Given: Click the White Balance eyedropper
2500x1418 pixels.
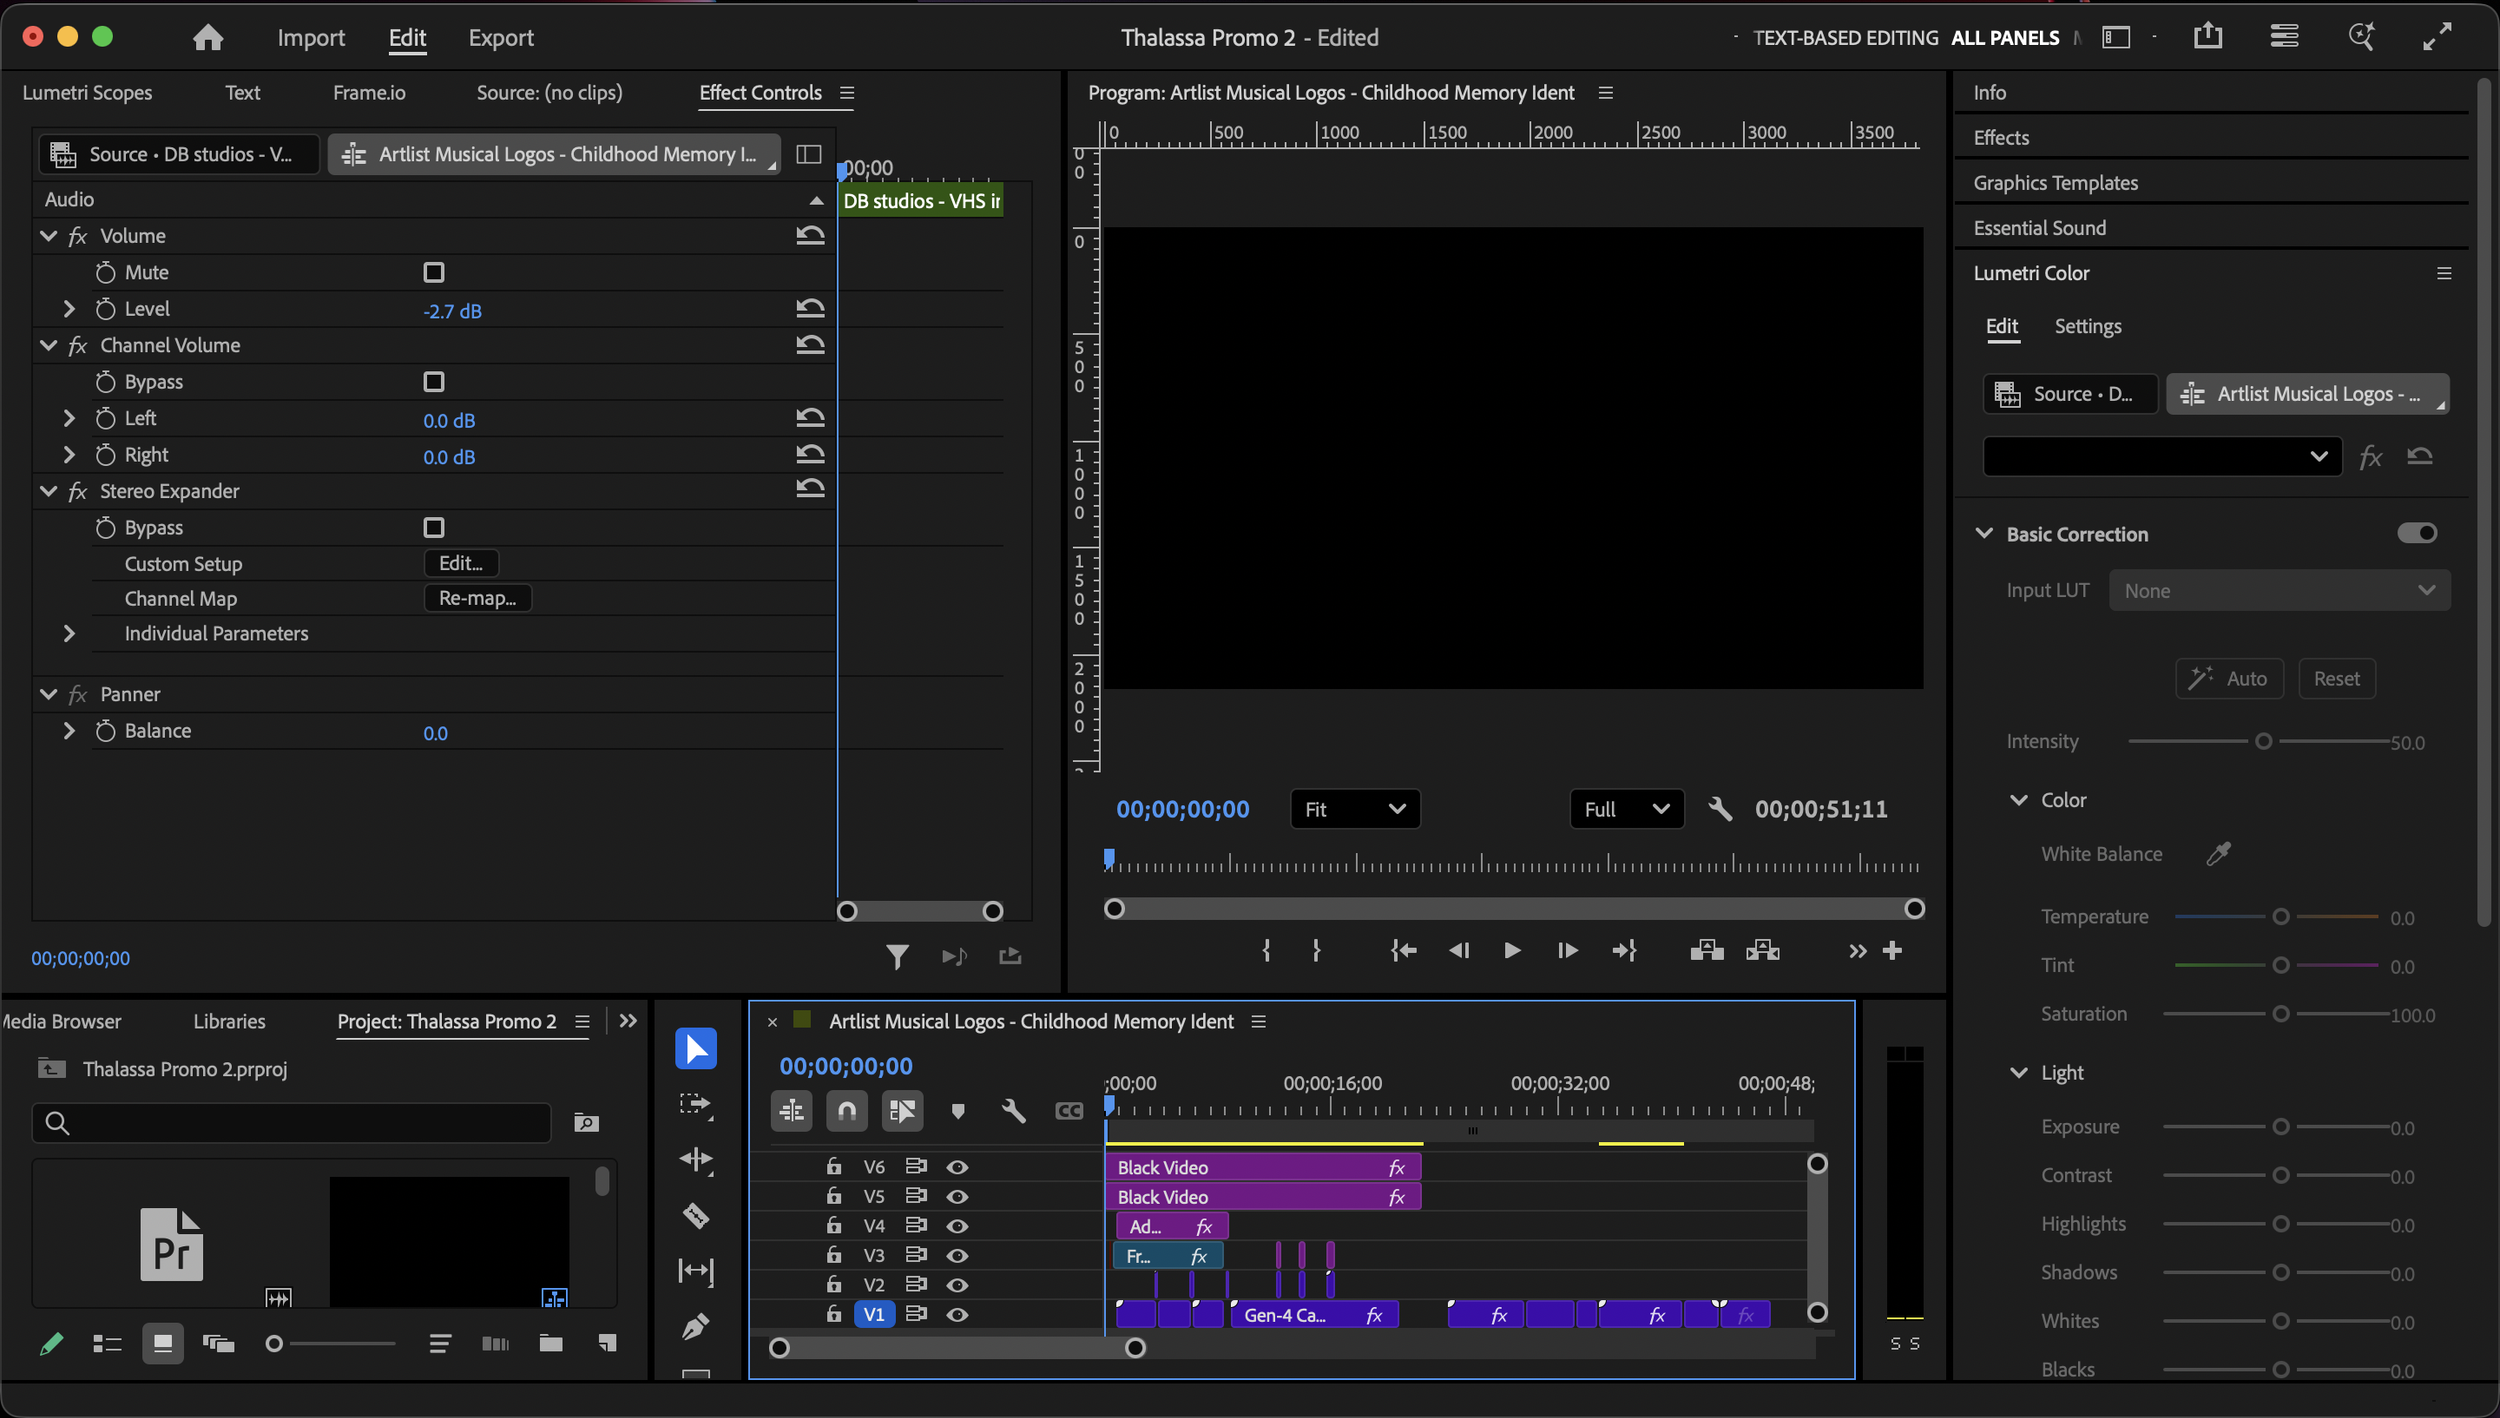Looking at the screenshot, I should point(2218,853).
